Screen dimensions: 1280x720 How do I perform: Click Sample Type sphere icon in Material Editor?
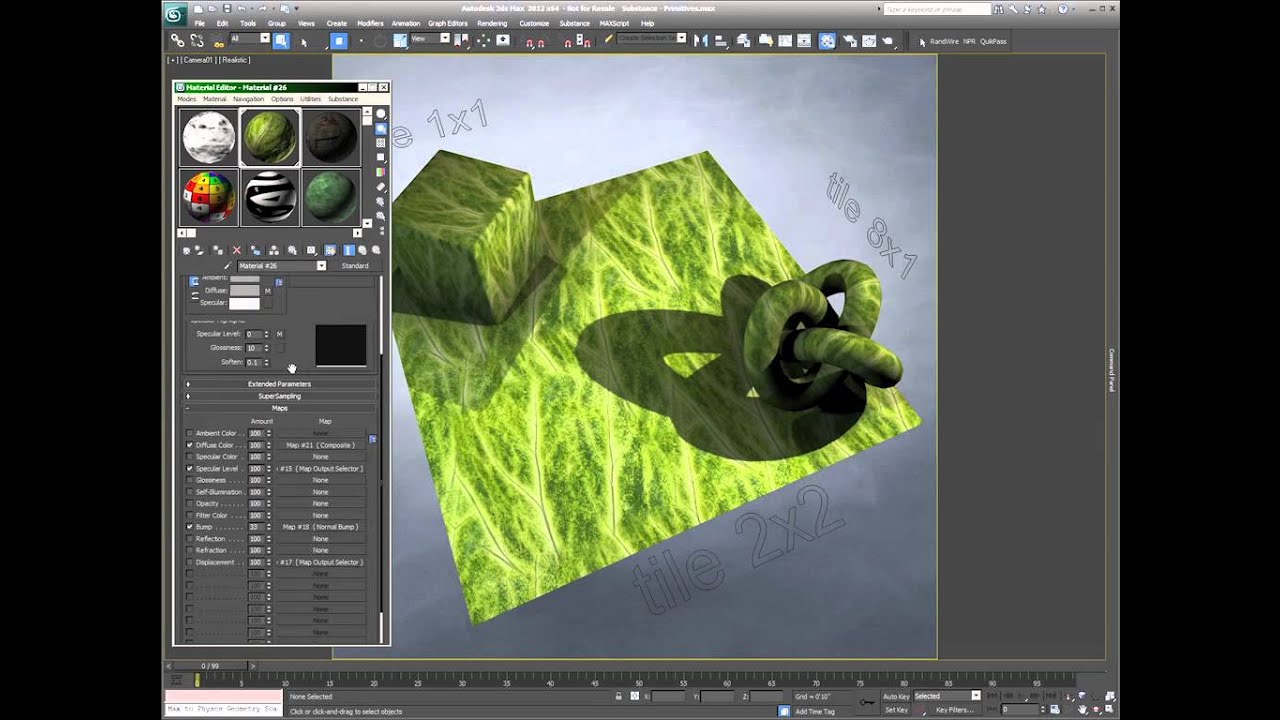(x=381, y=114)
